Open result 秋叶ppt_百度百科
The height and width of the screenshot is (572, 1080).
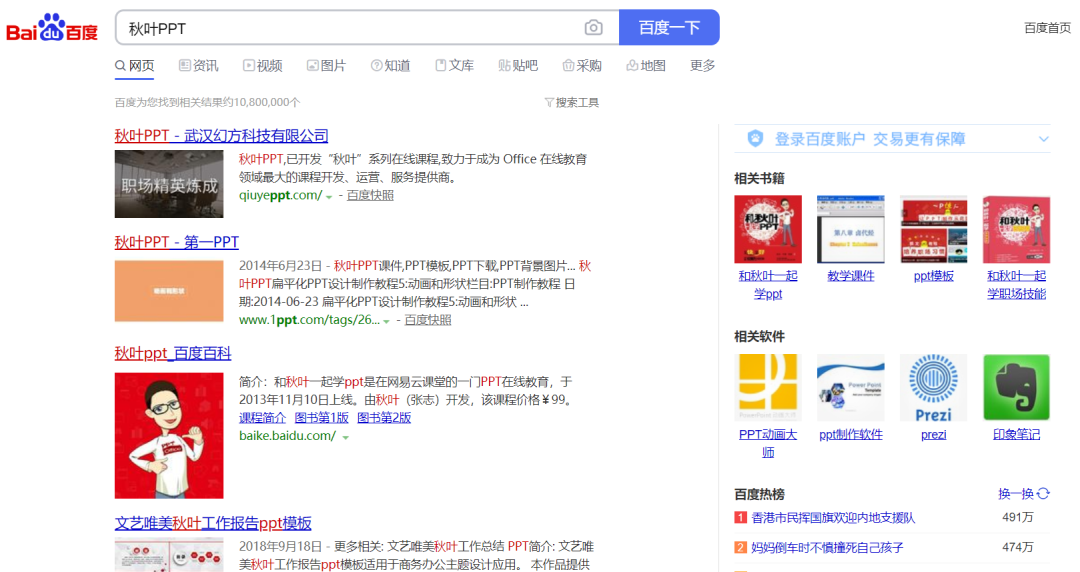tap(173, 354)
